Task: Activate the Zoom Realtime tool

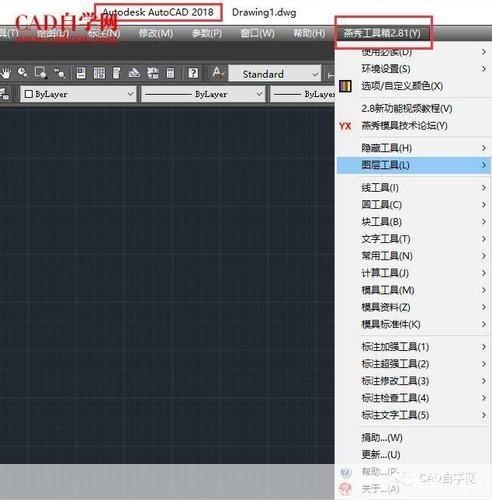Action: click(x=23, y=73)
